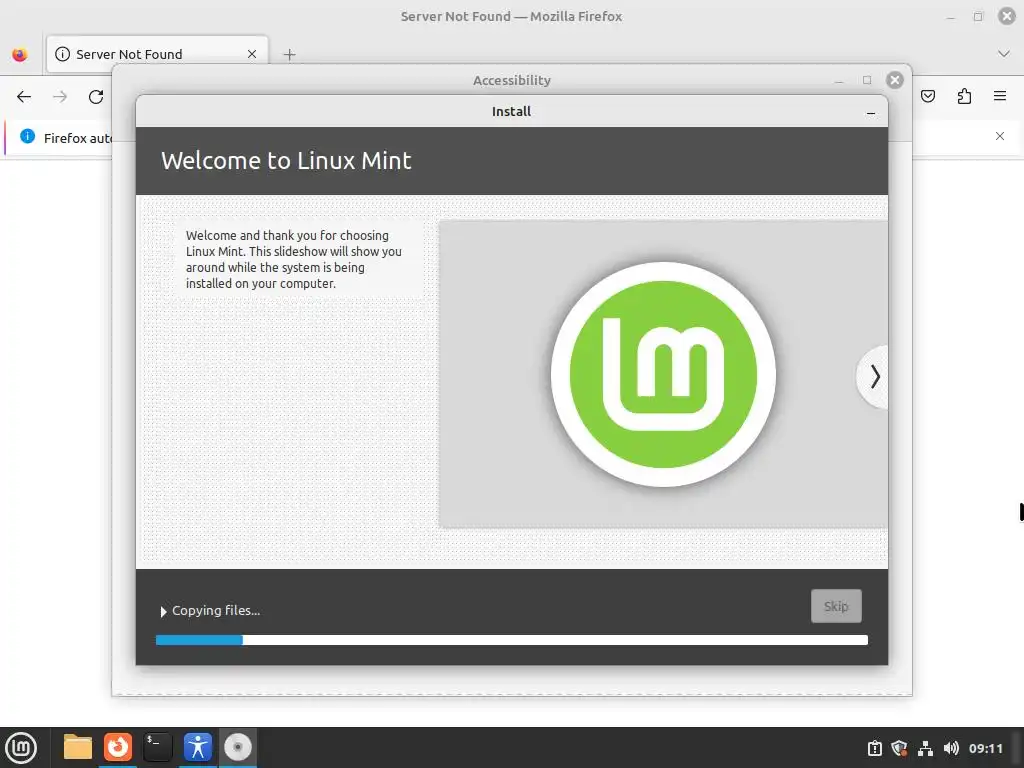The image size is (1024, 768).
Task: Open Firefox from the taskbar
Action: [118, 747]
